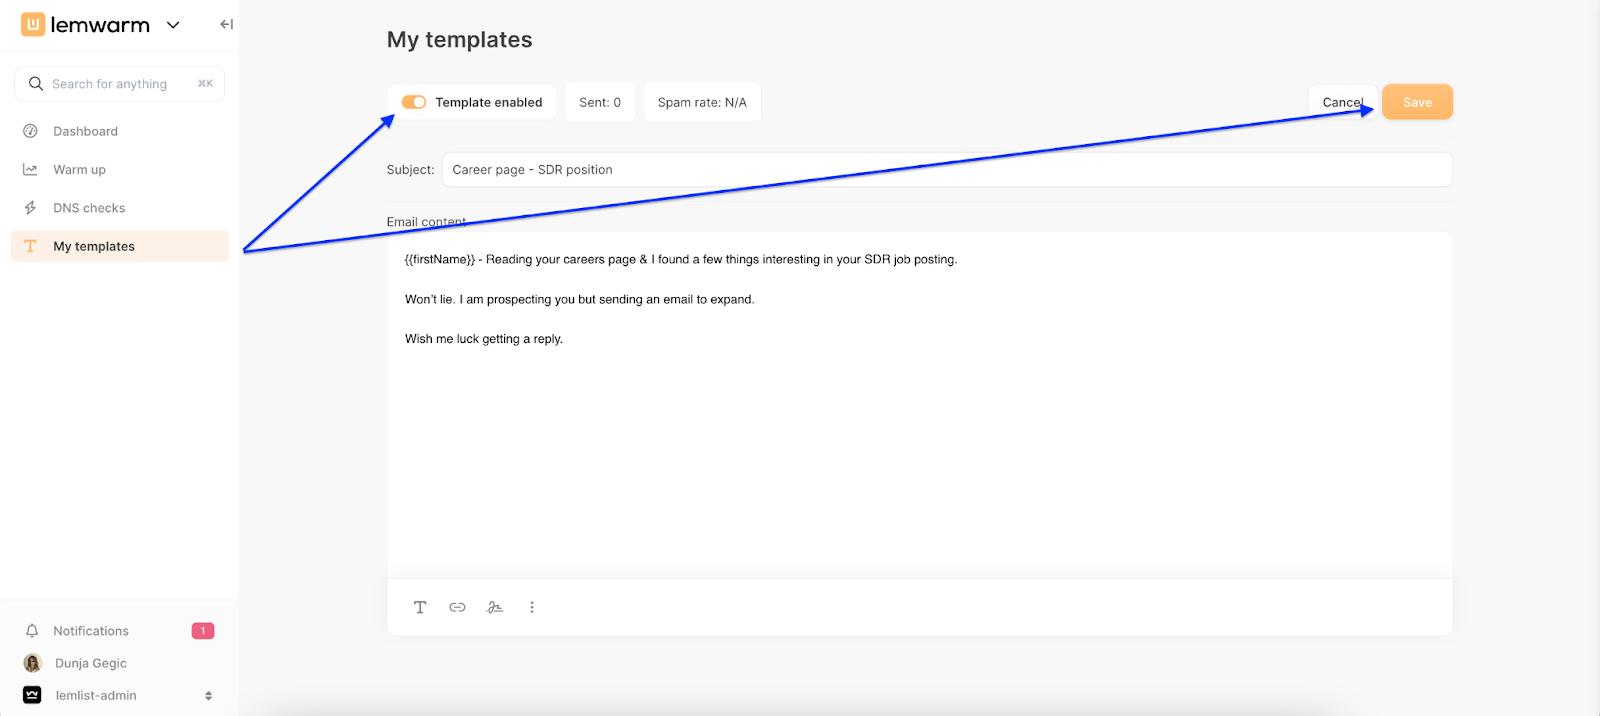Click the lemwarm logo icon

[33, 25]
